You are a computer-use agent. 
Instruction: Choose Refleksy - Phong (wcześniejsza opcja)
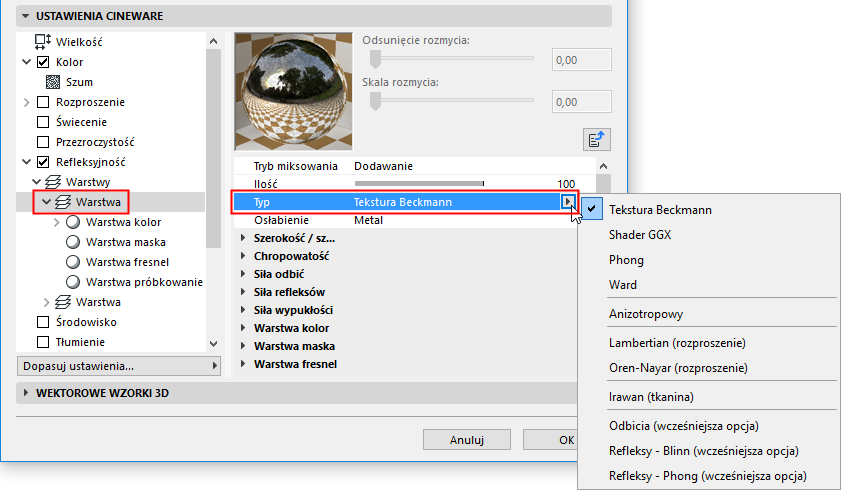click(x=708, y=476)
